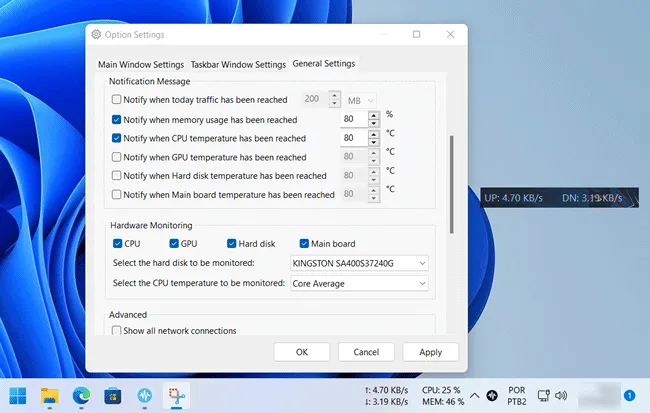This screenshot has width=650, height=413.
Task: Launch Microsoft Edge from taskbar
Action: point(81,396)
